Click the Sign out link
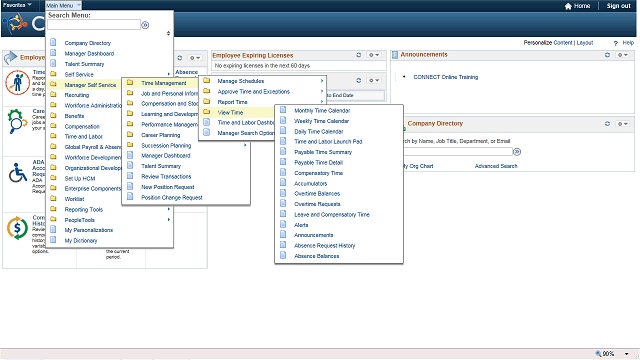640x360 pixels. tap(618, 6)
